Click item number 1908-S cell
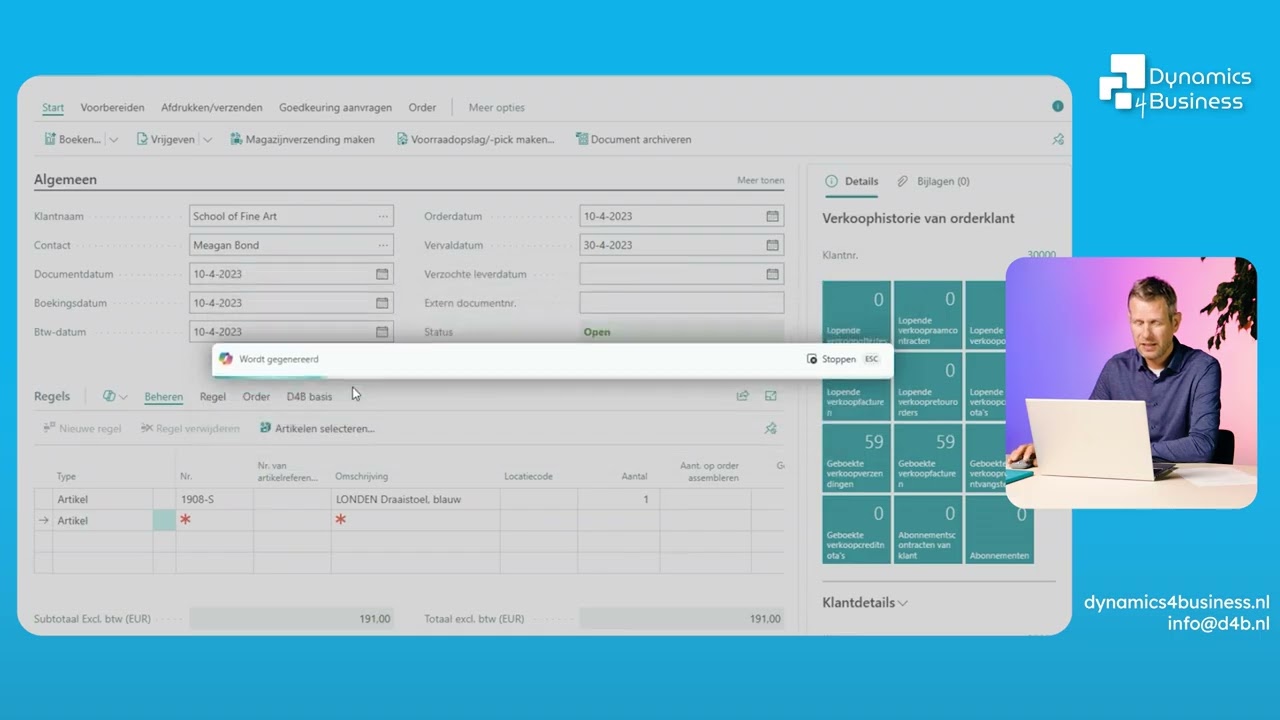This screenshot has width=1280, height=720. pyautogui.click(x=214, y=499)
